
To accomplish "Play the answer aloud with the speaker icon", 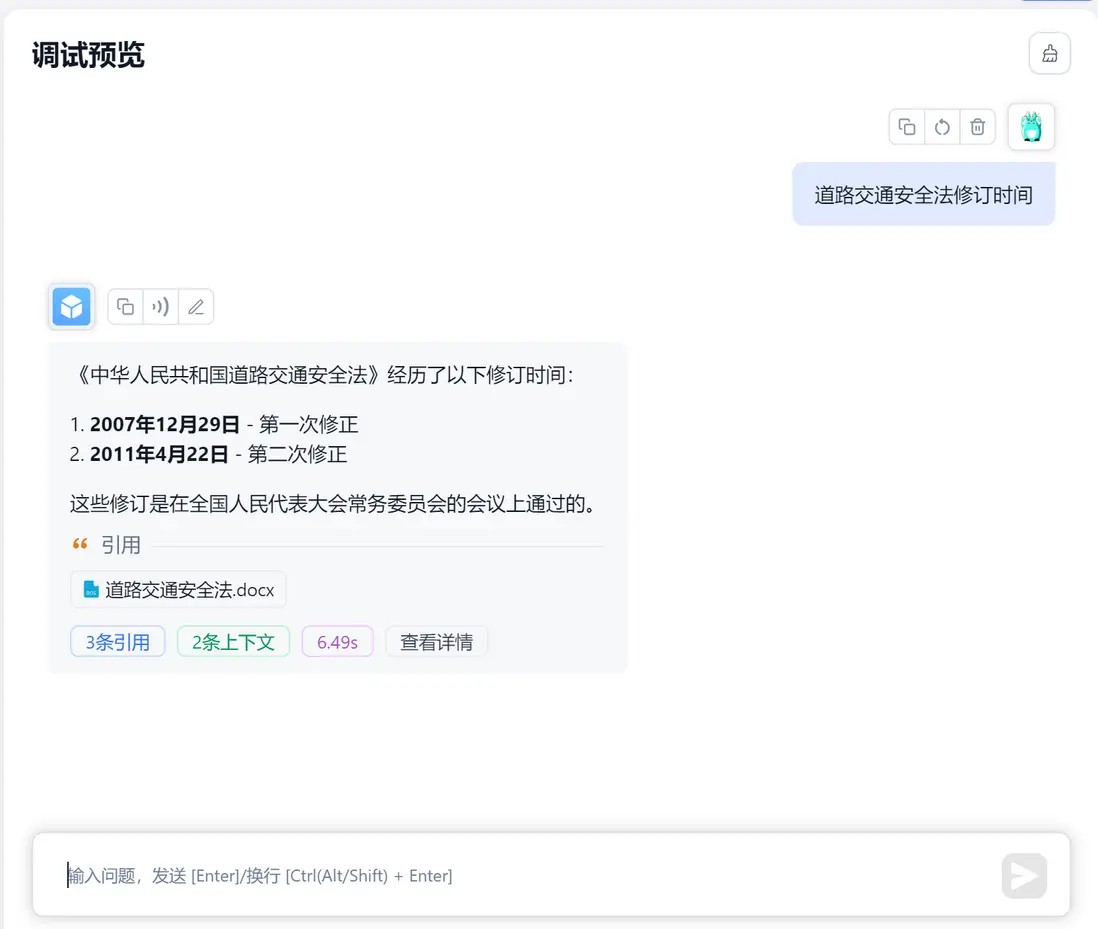I will pos(160,307).
